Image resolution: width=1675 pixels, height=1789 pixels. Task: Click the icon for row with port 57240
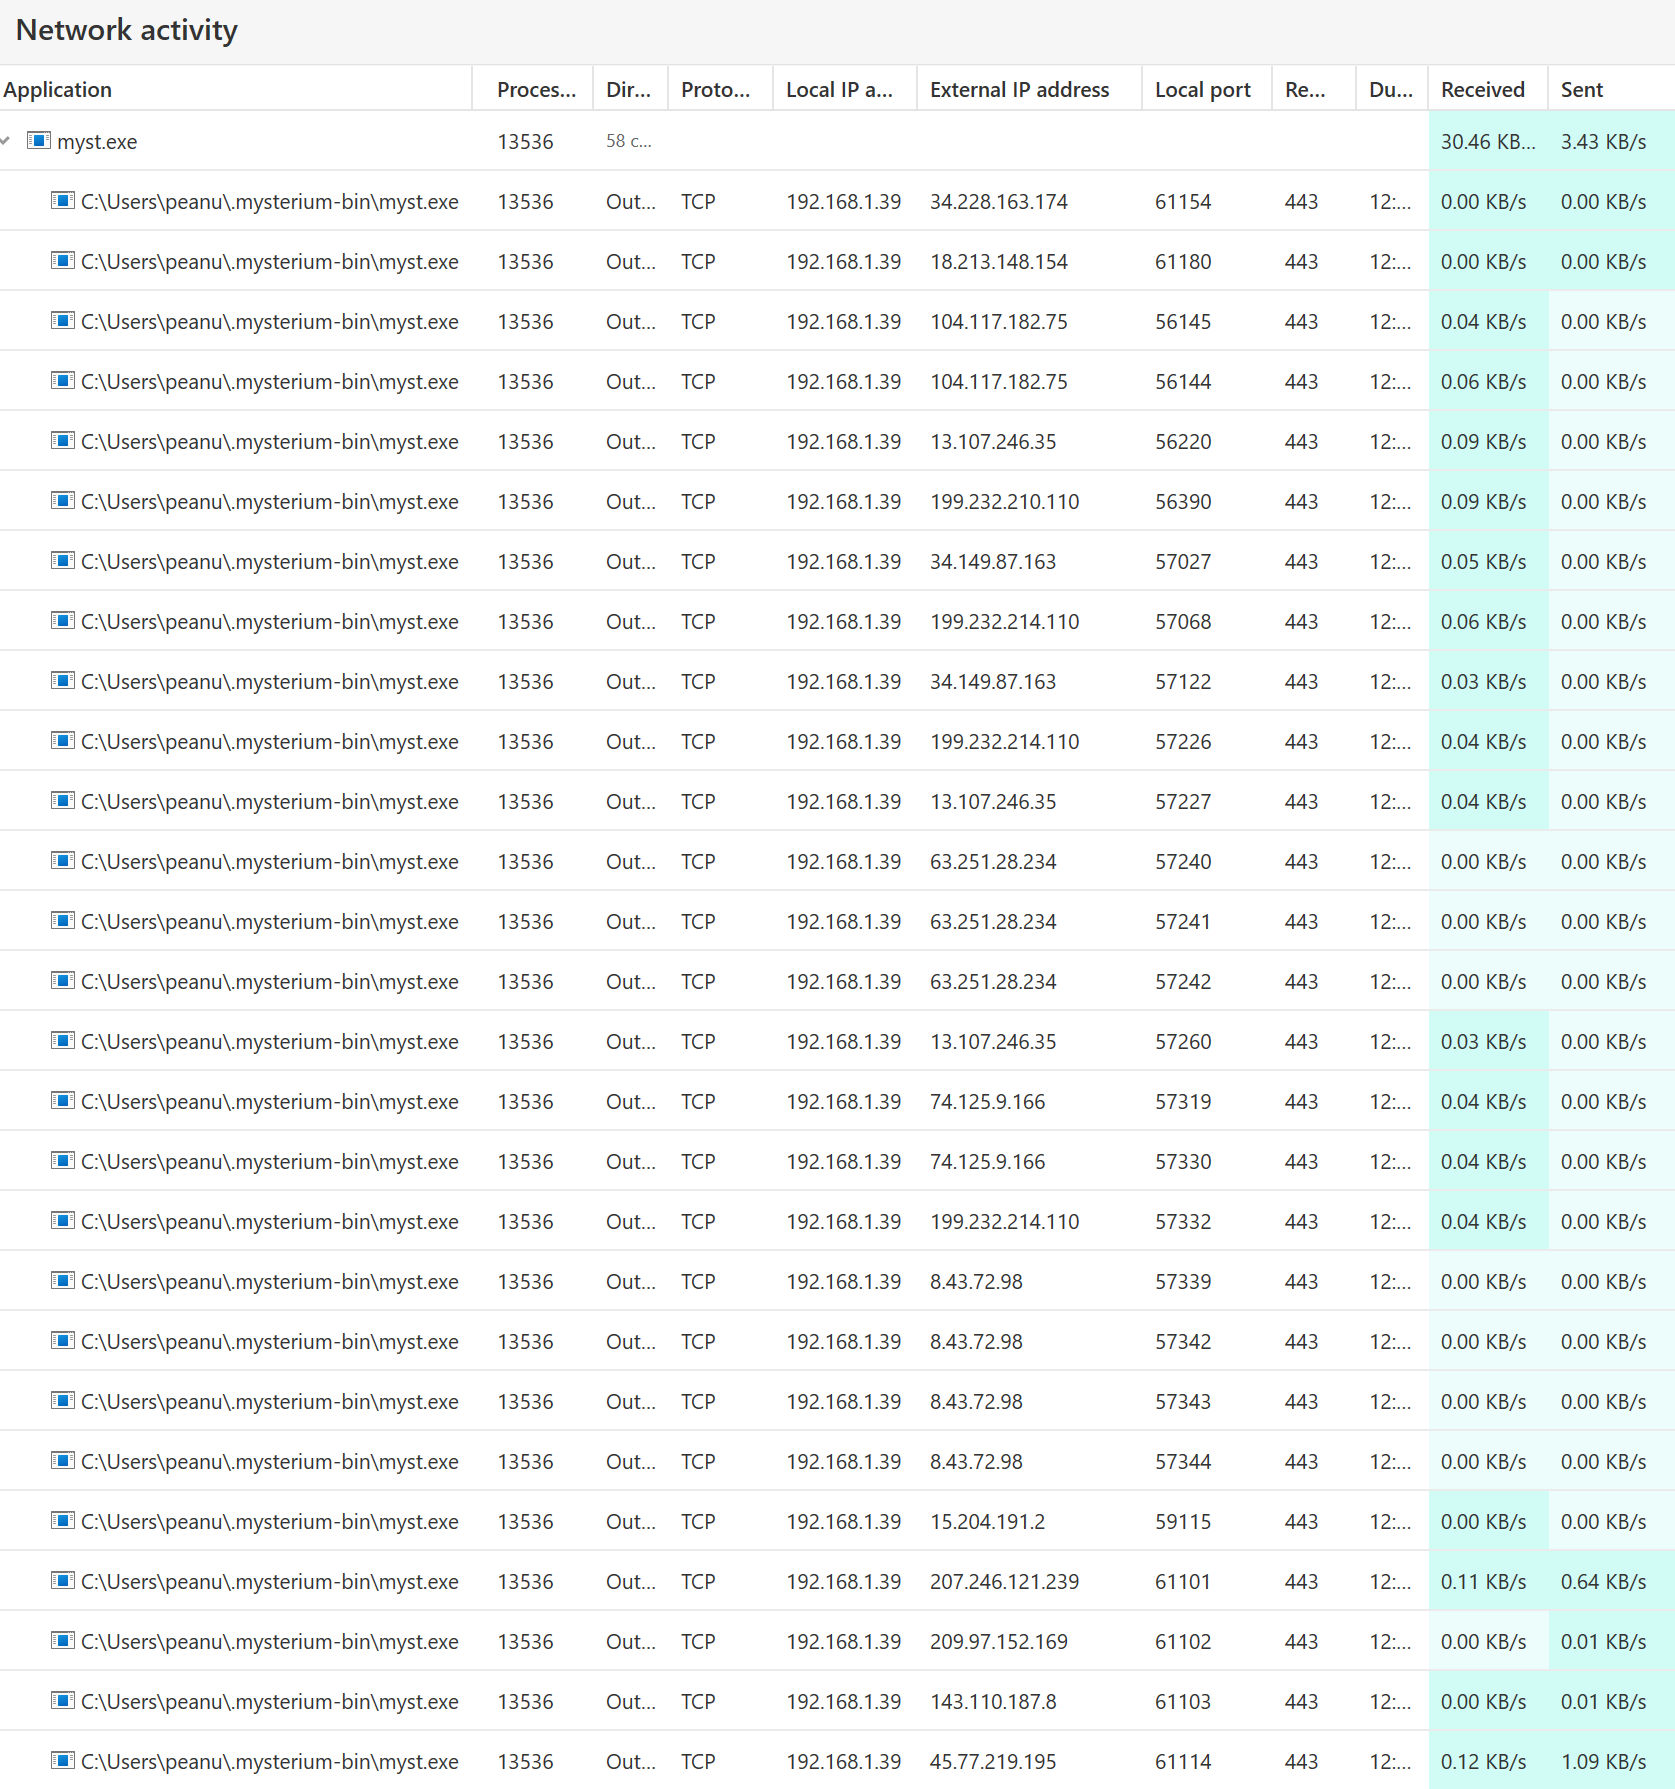click(62, 860)
